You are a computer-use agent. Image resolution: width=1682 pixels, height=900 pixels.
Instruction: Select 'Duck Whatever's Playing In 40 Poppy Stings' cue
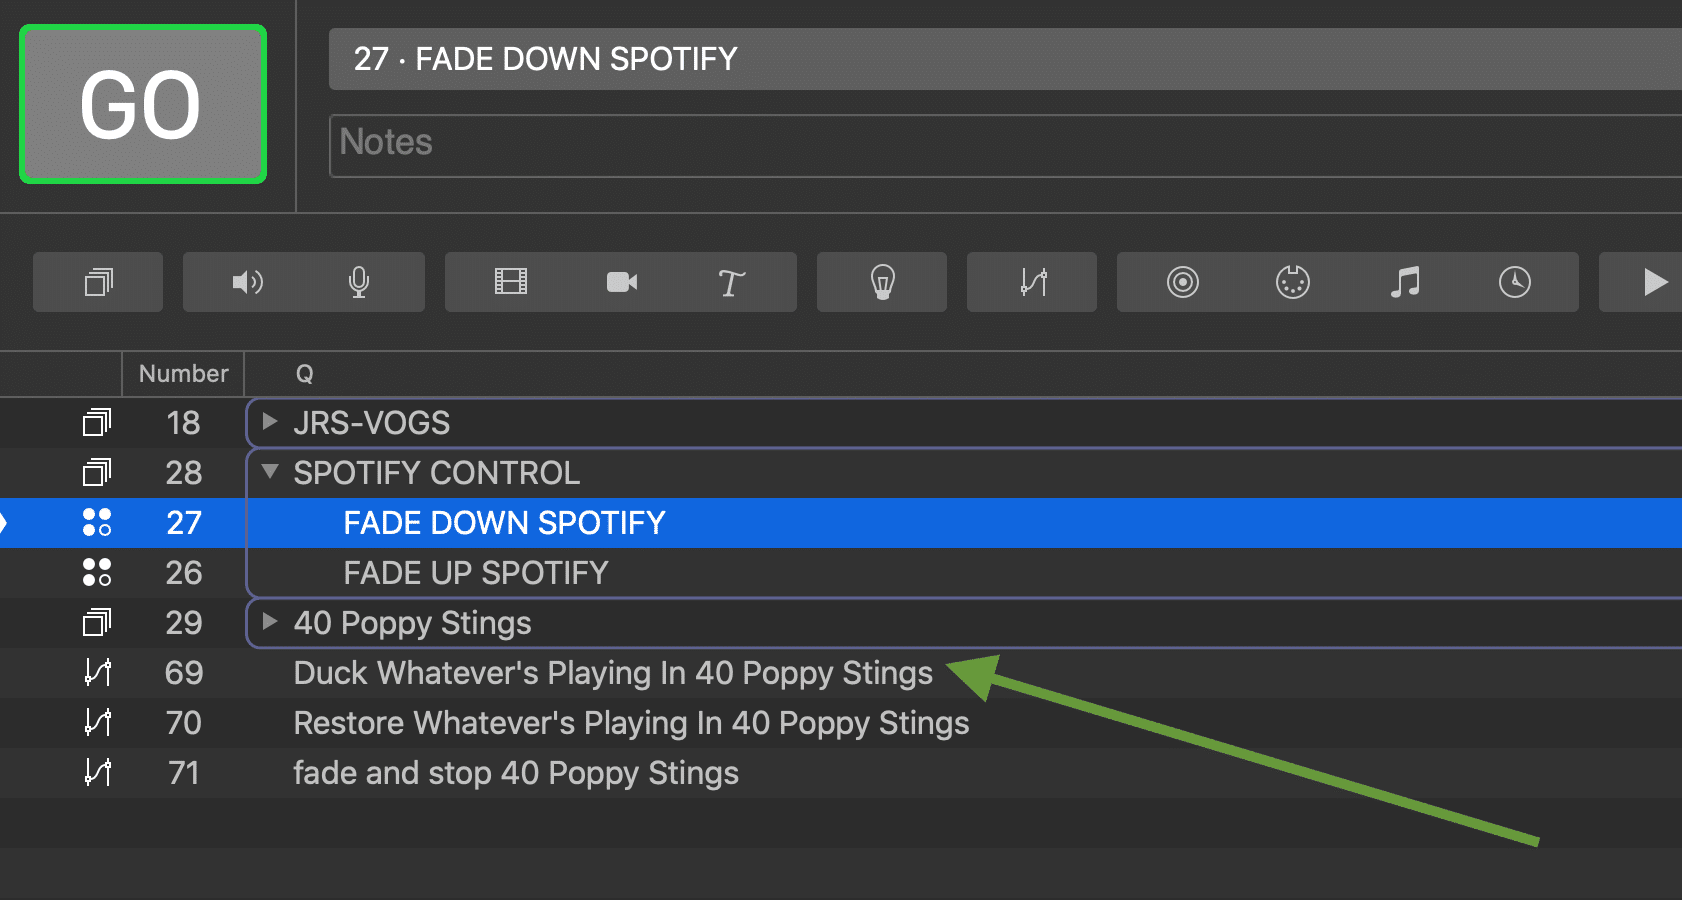coord(613,673)
